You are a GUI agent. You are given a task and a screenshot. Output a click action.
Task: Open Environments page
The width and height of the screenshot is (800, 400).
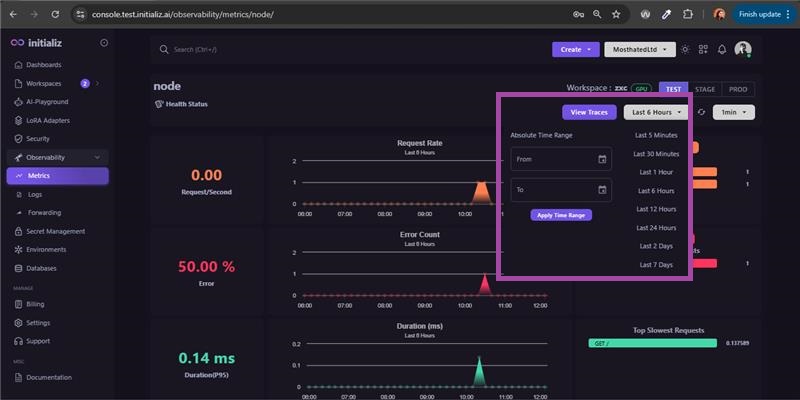tap(46, 250)
